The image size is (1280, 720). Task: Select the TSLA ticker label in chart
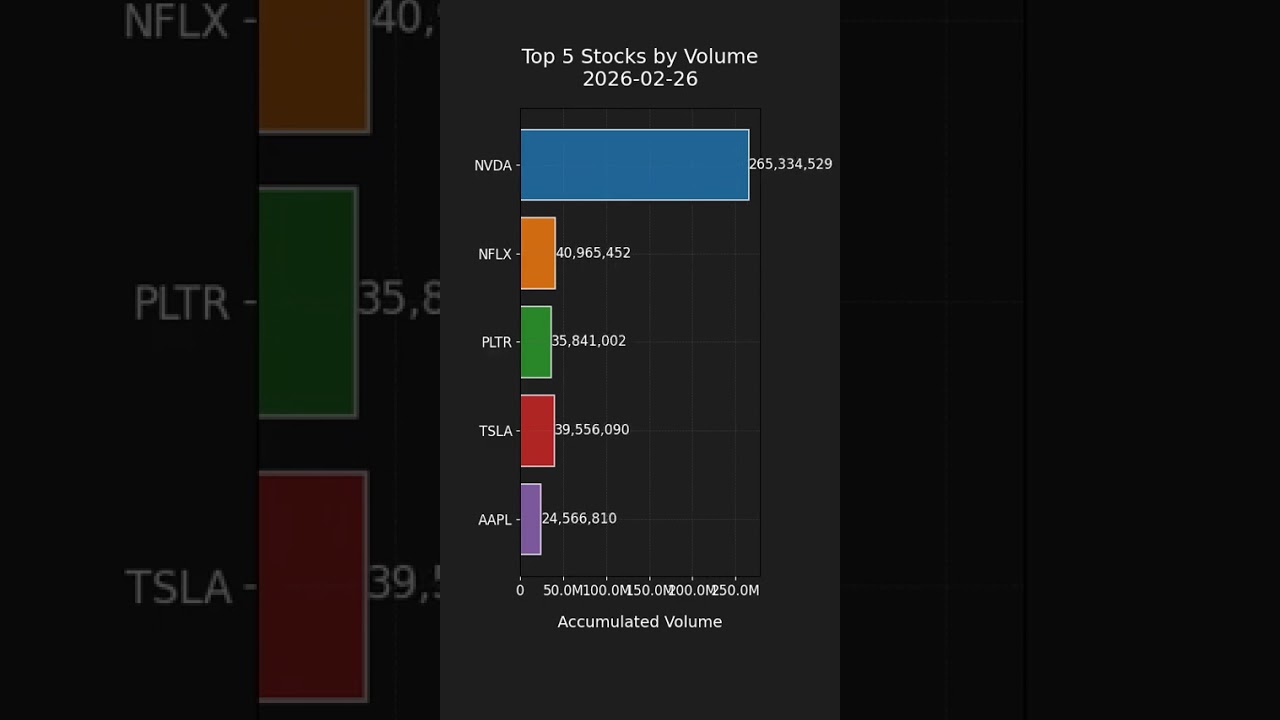[x=496, y=432]
